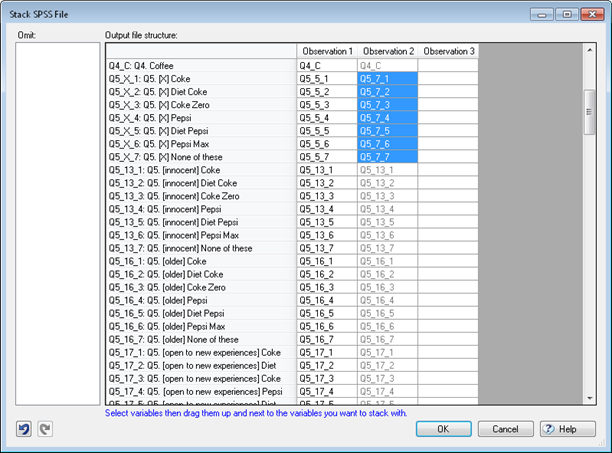Image resolution: width=612 pixels, height=453 pixels.
Task: Select row Q5_X_7: Q5. [X] None of these
Action: (x=201, y=157)
